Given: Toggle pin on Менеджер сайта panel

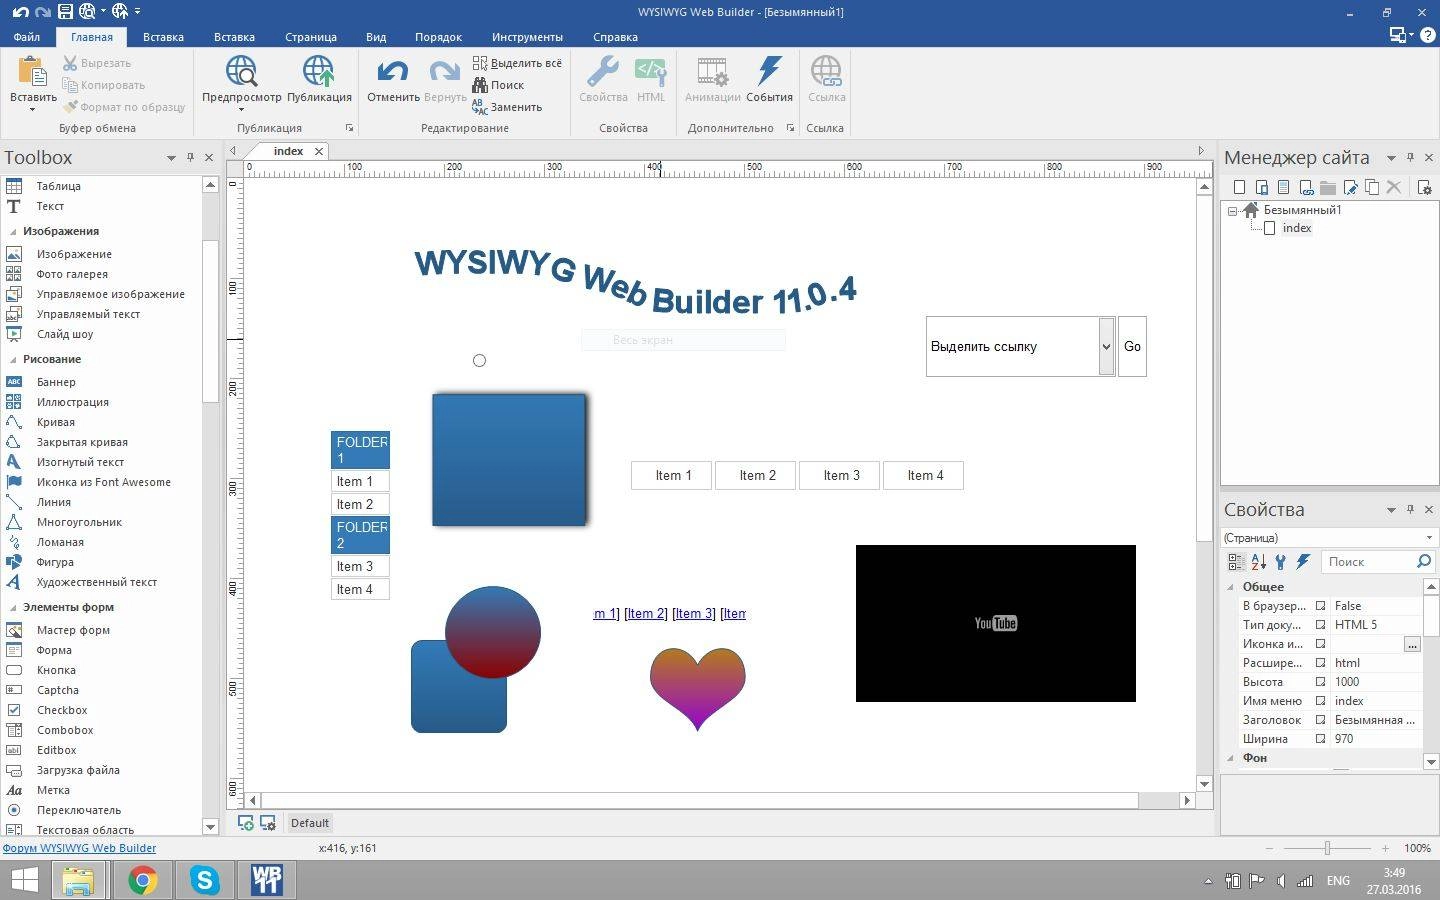Looking at the screenshot, I should [x=1410, y=157].
